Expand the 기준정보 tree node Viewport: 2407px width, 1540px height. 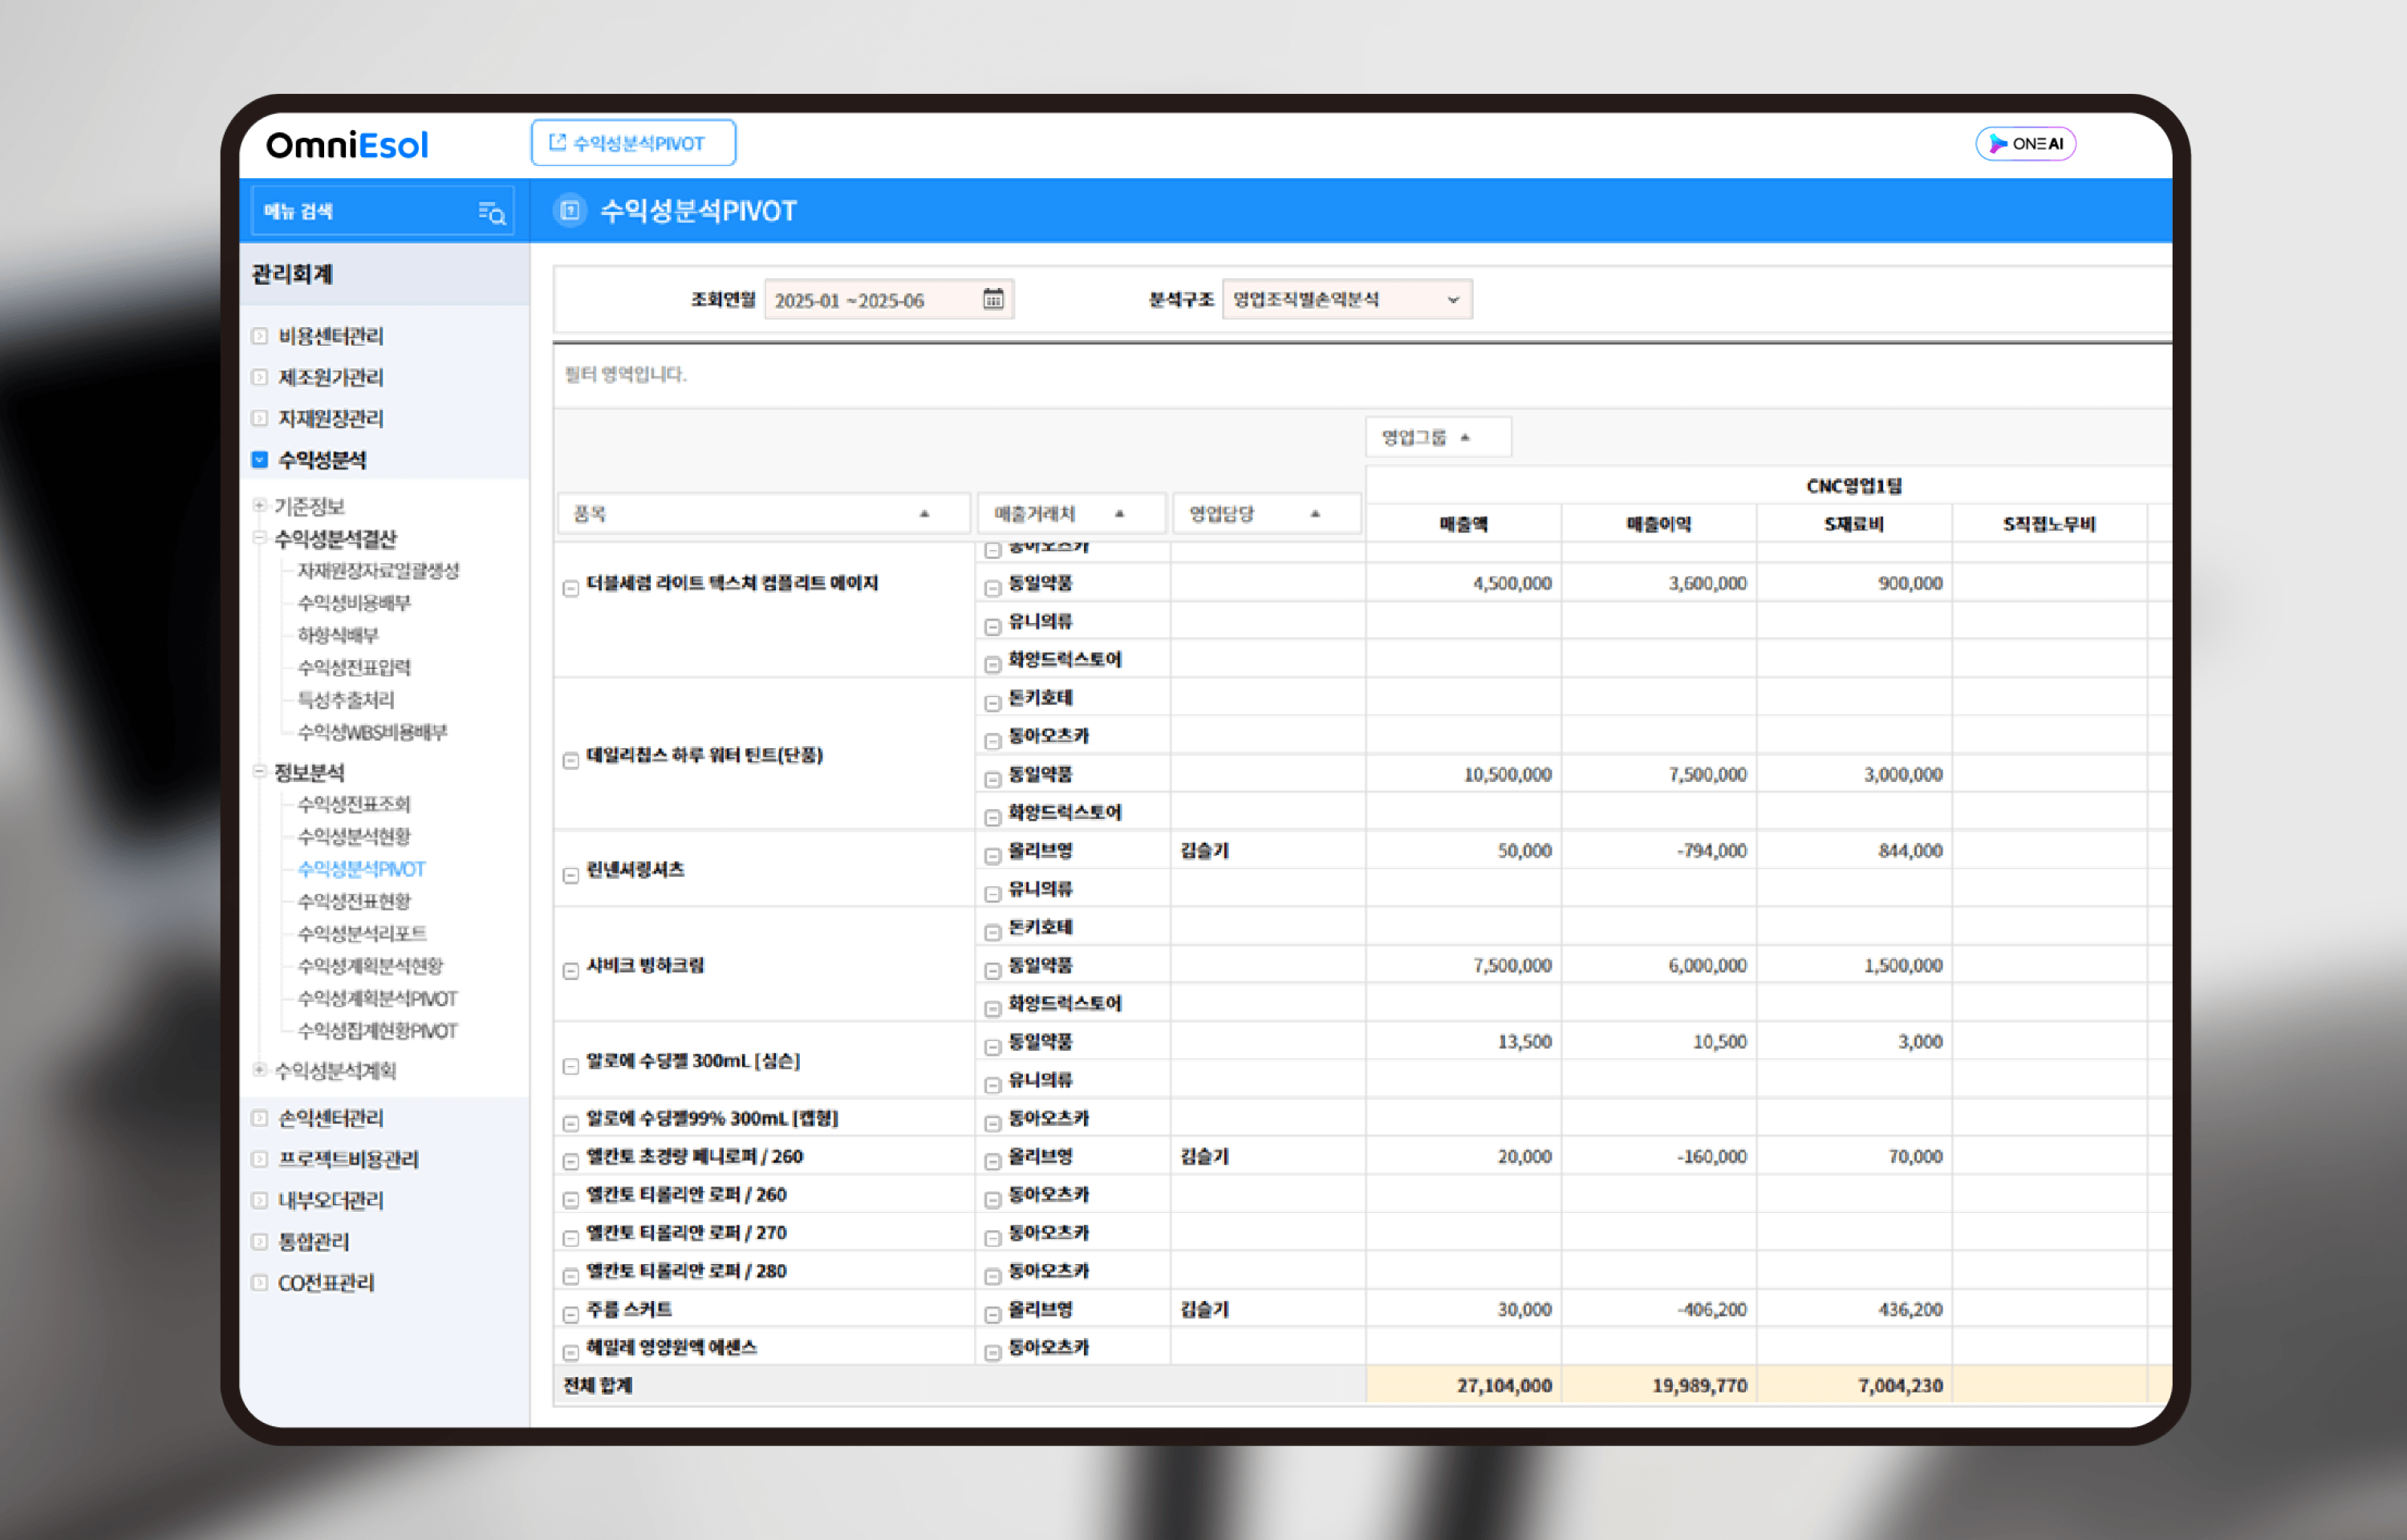260,506
